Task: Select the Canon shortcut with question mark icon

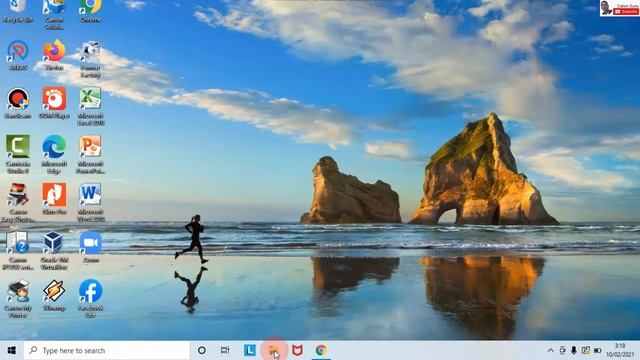Action: pyautogui.click(x=18, y=251)
